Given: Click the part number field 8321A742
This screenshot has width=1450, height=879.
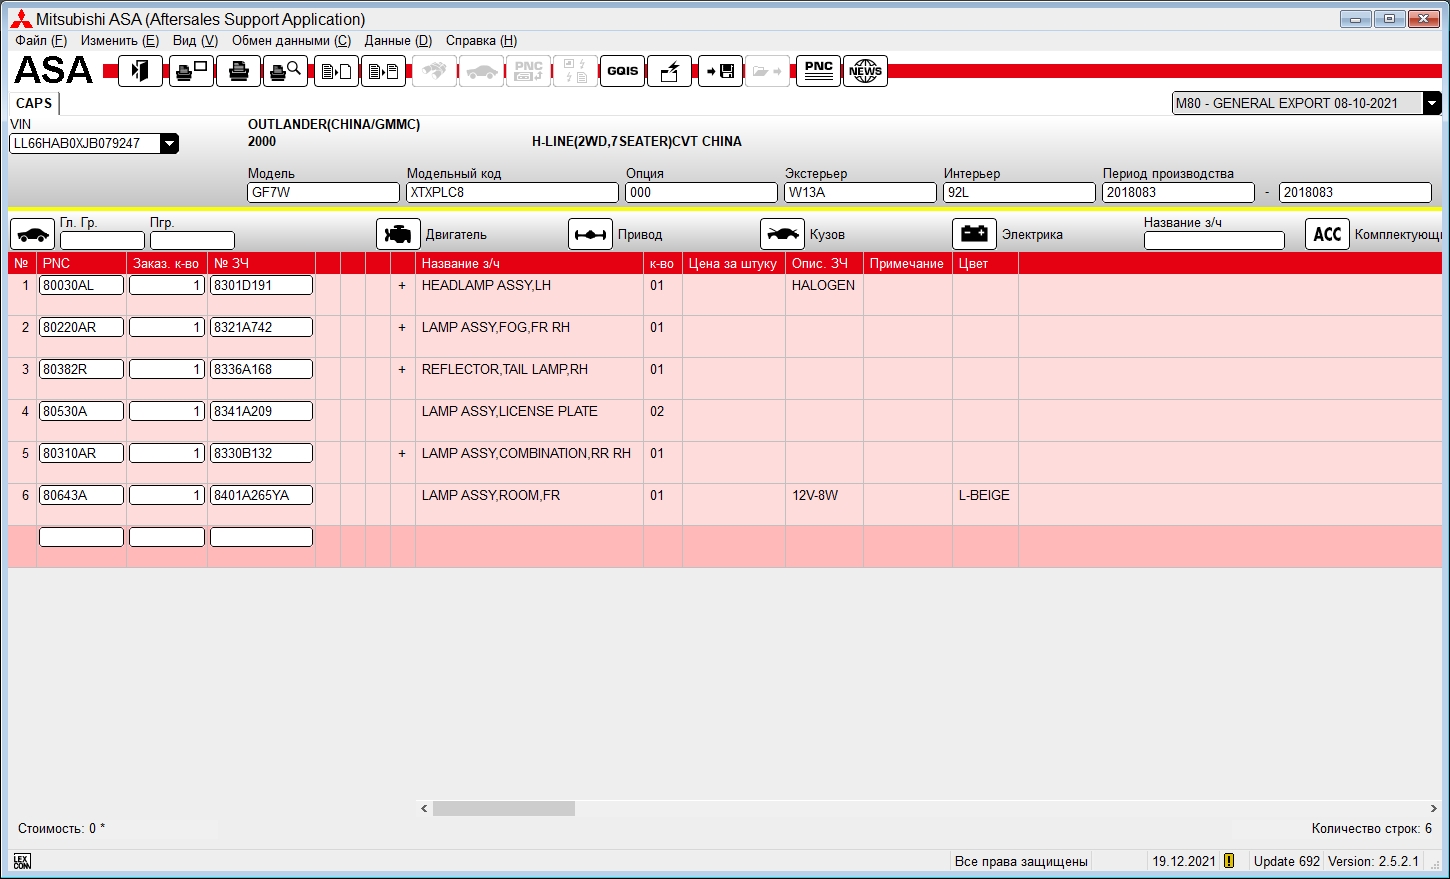Looking at the screenshot, I should pos(261,327).
